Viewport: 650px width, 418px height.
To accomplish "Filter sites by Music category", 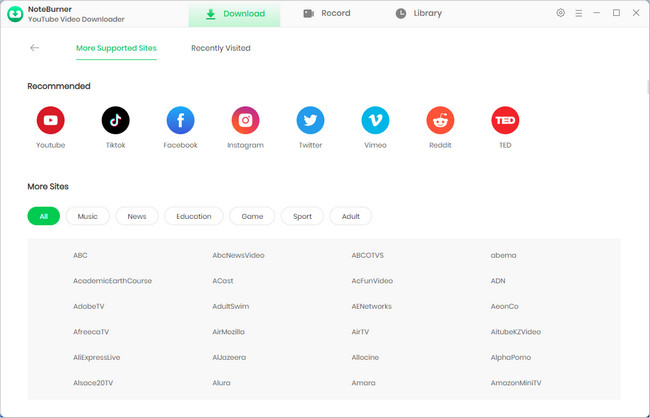I will pos(88,216).
